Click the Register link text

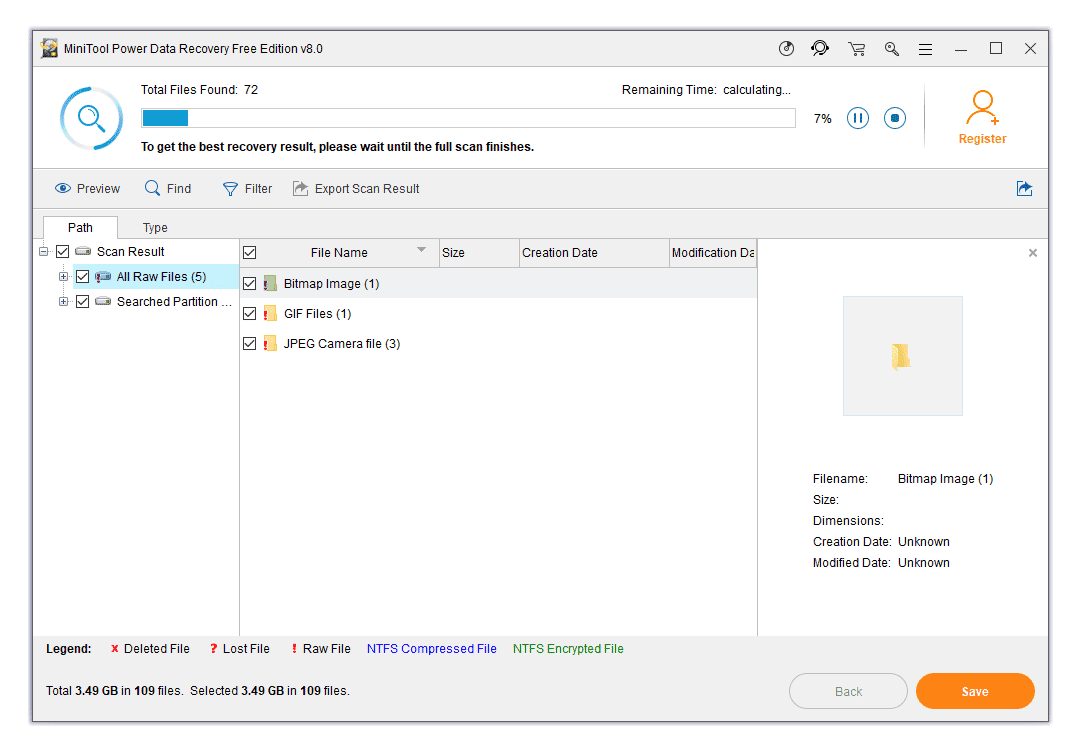pyautogui.click(x=982, y=138)
